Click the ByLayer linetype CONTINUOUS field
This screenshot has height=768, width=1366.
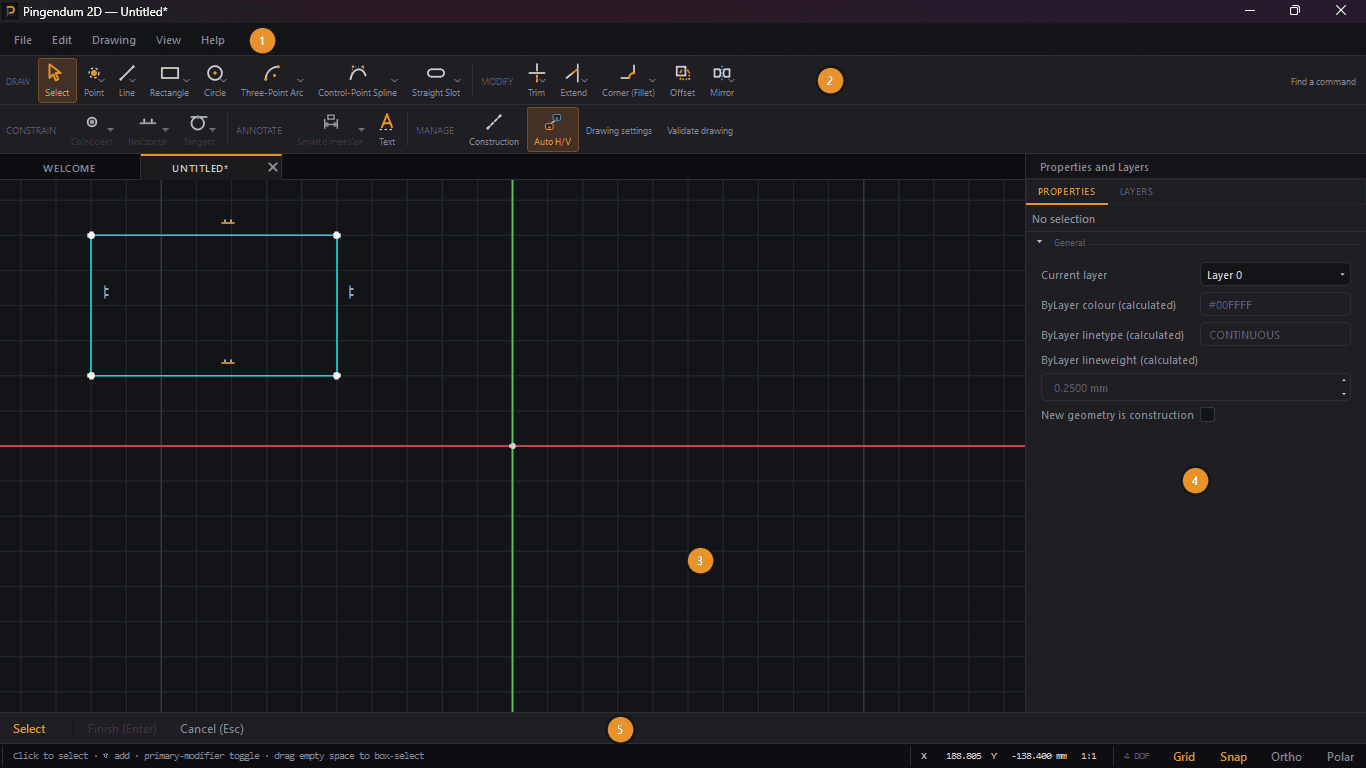click(1275, 335)
